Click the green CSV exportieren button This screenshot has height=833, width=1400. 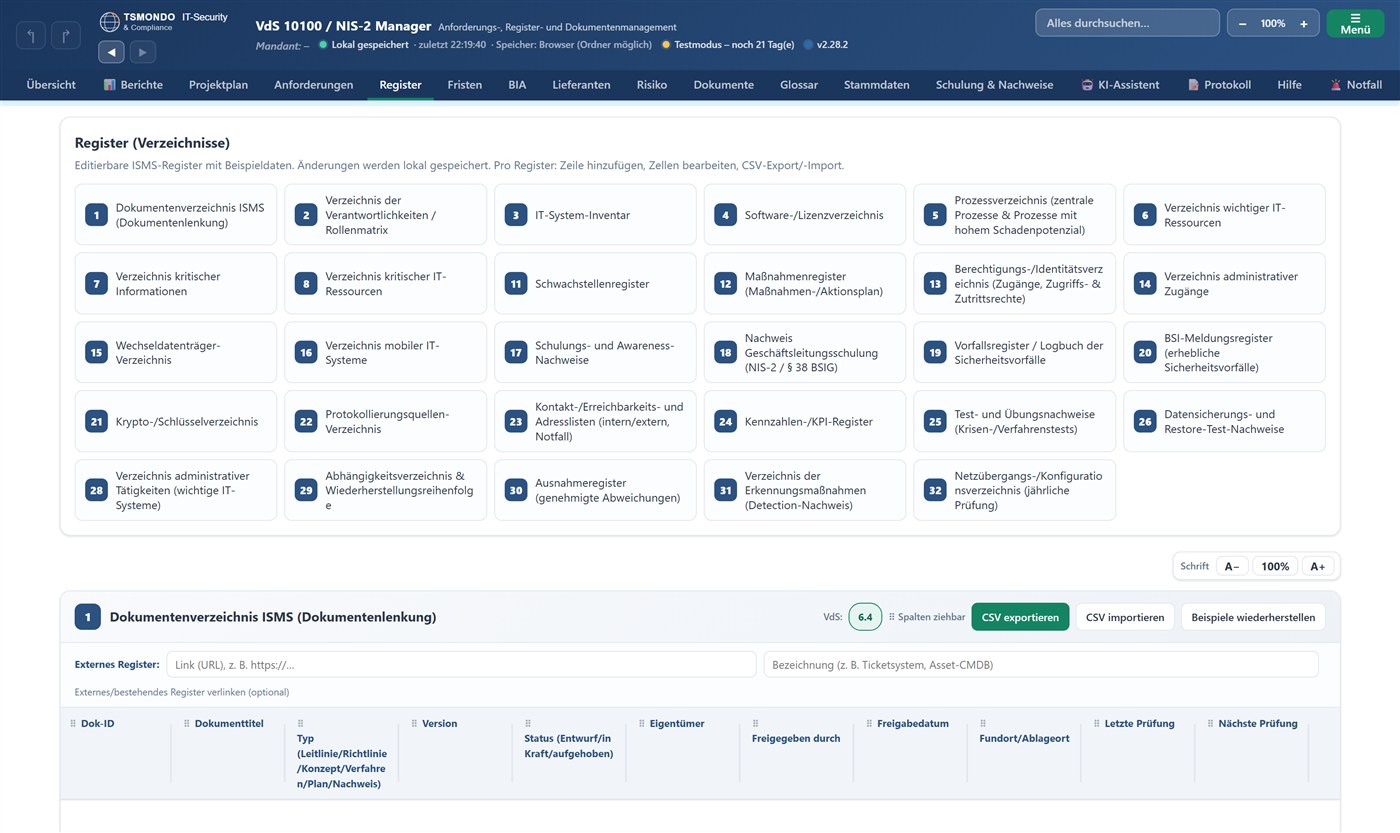(x=1020, y=617)
